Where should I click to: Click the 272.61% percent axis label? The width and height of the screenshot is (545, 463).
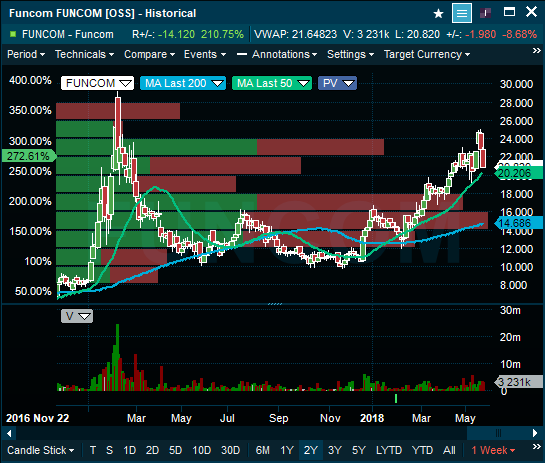click(29, 156)
